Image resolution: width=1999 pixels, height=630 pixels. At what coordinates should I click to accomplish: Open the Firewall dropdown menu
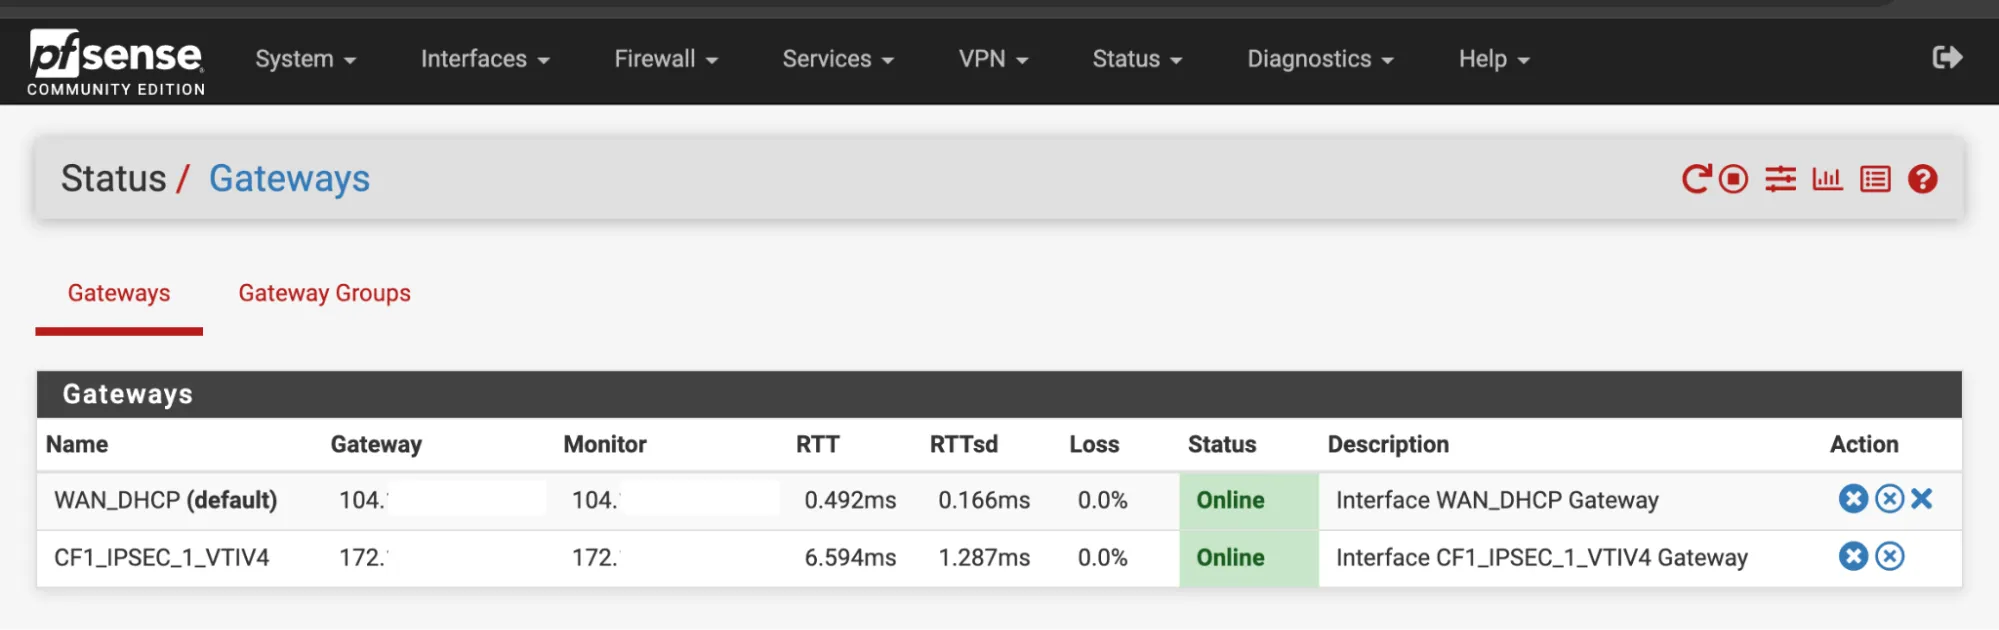coord(664,59)
